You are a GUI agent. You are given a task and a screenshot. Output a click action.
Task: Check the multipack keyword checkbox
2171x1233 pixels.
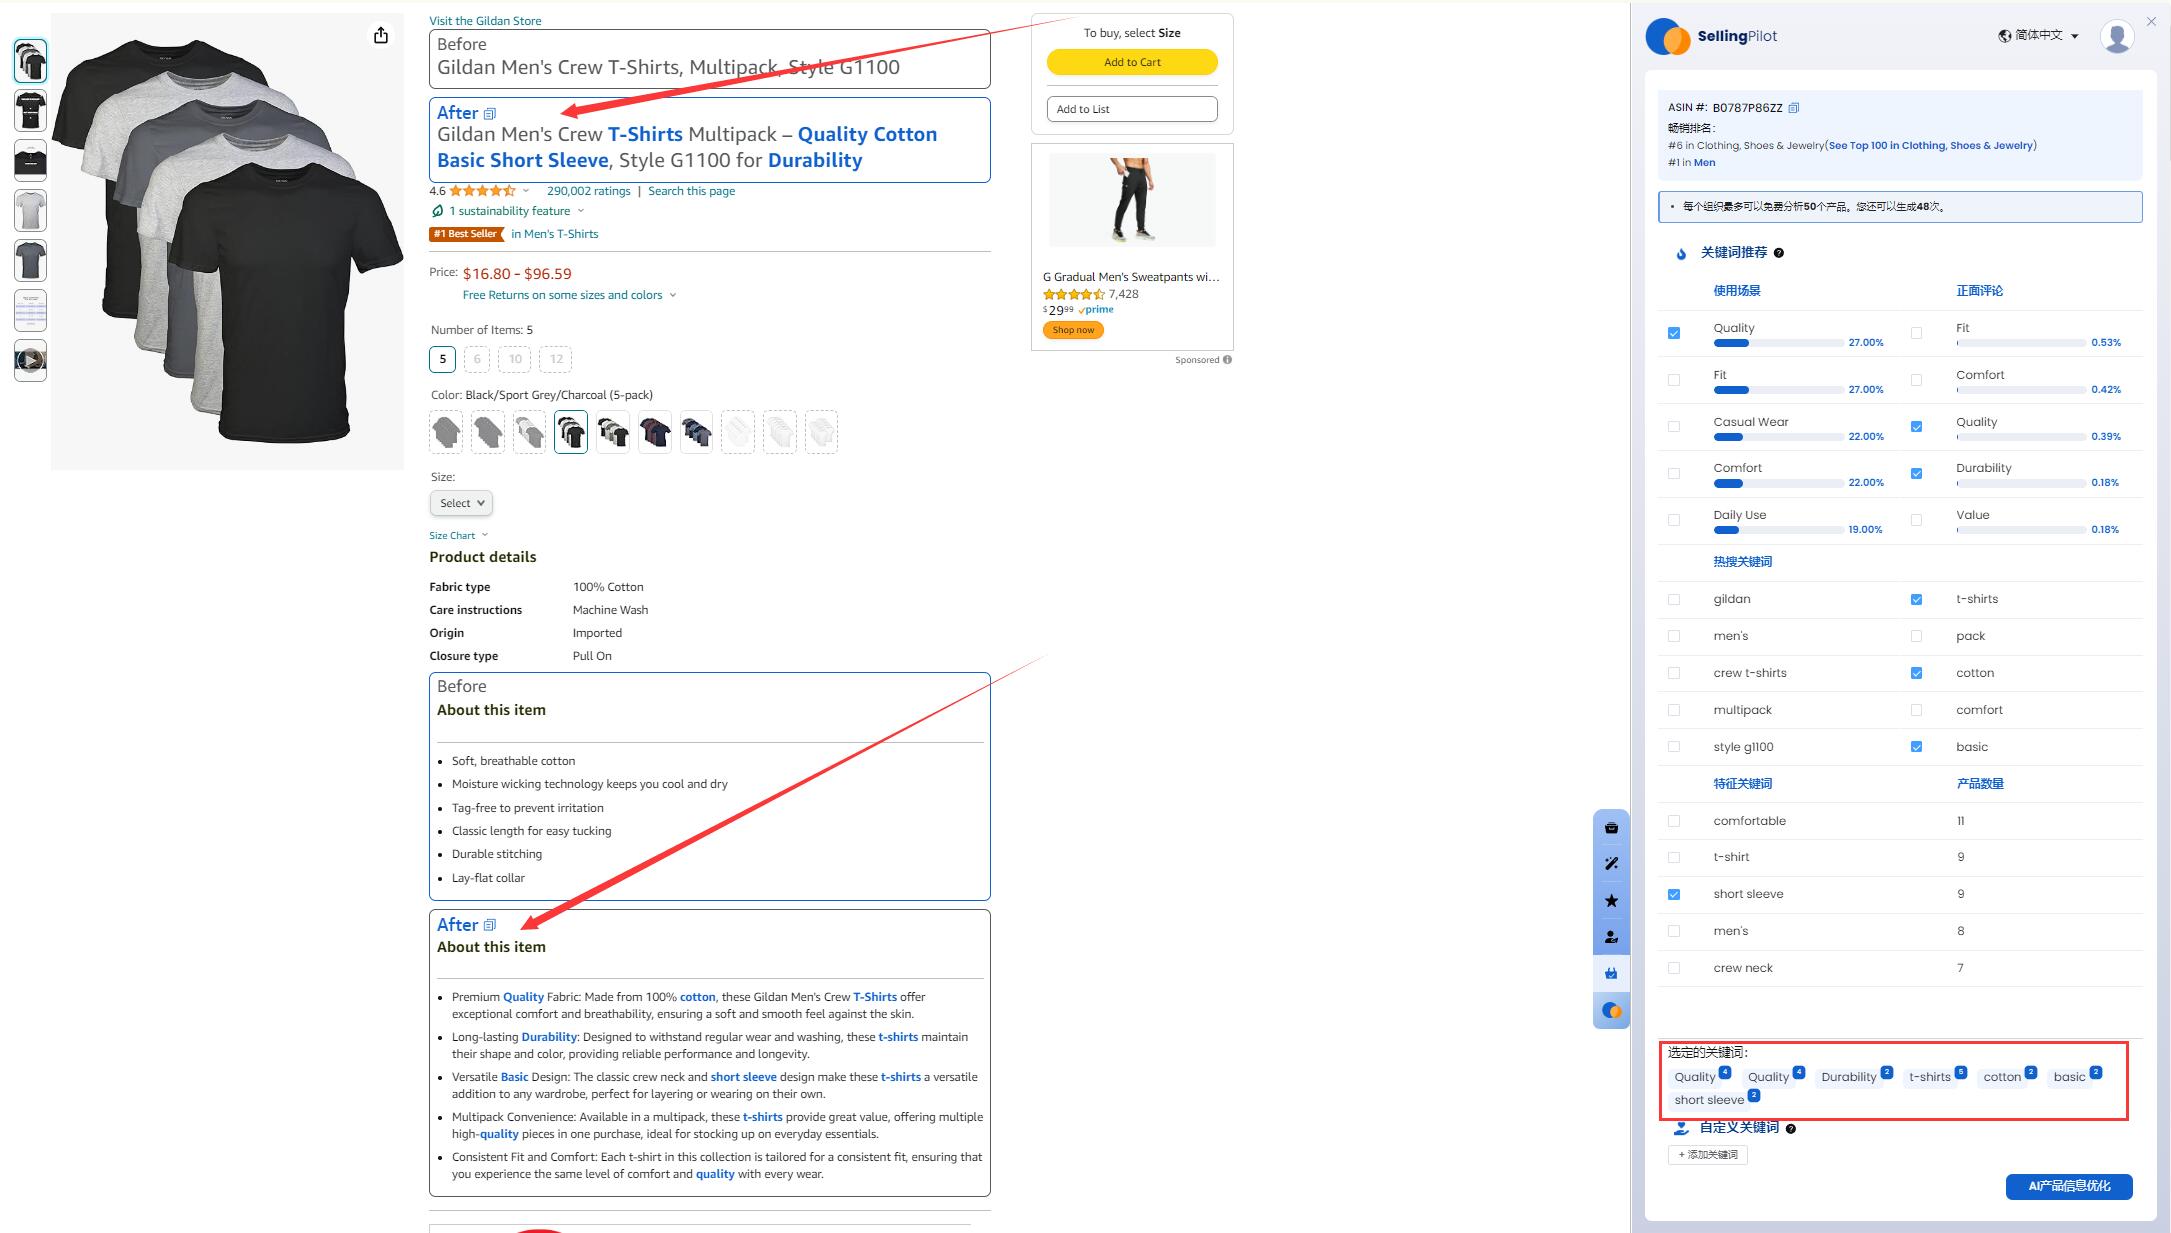click(1674, 710)
